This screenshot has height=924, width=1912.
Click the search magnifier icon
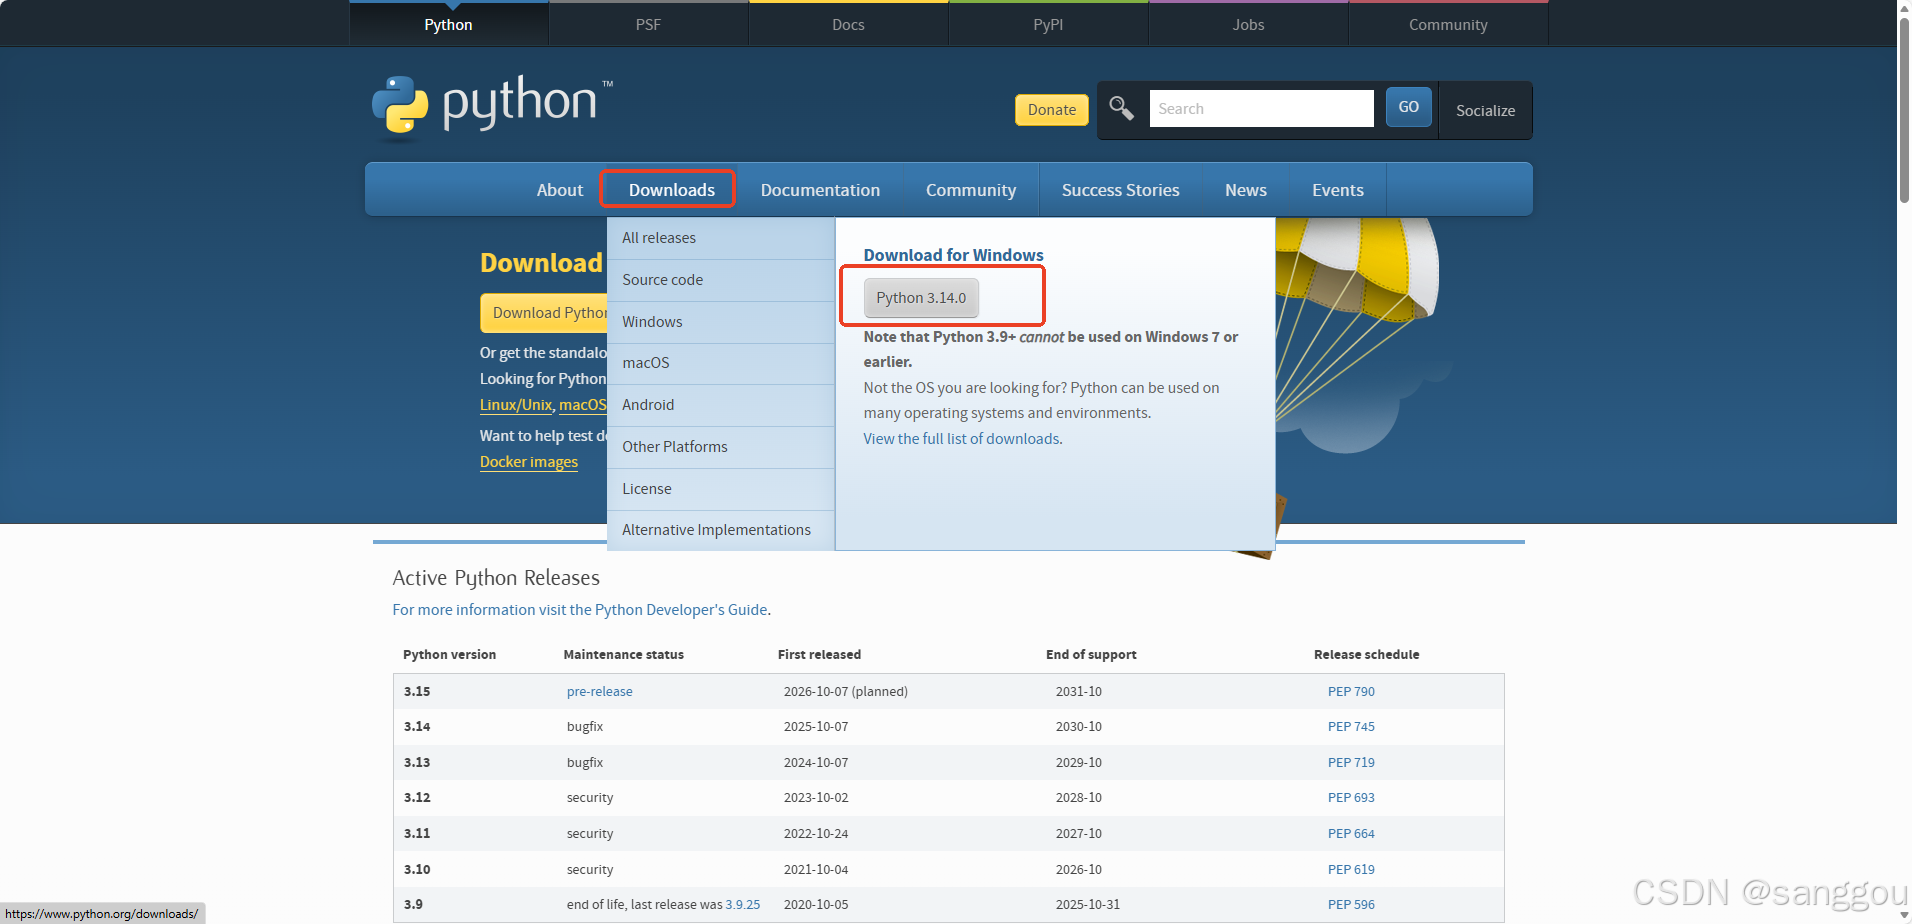[1120, 108]
